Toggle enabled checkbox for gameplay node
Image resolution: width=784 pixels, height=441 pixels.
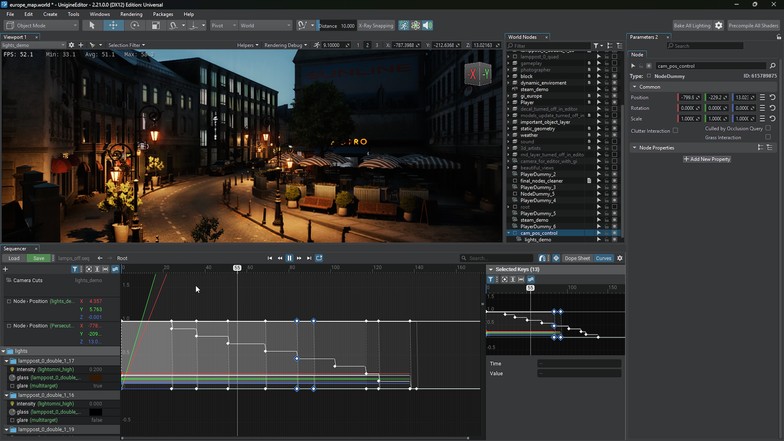coord(614,63)
